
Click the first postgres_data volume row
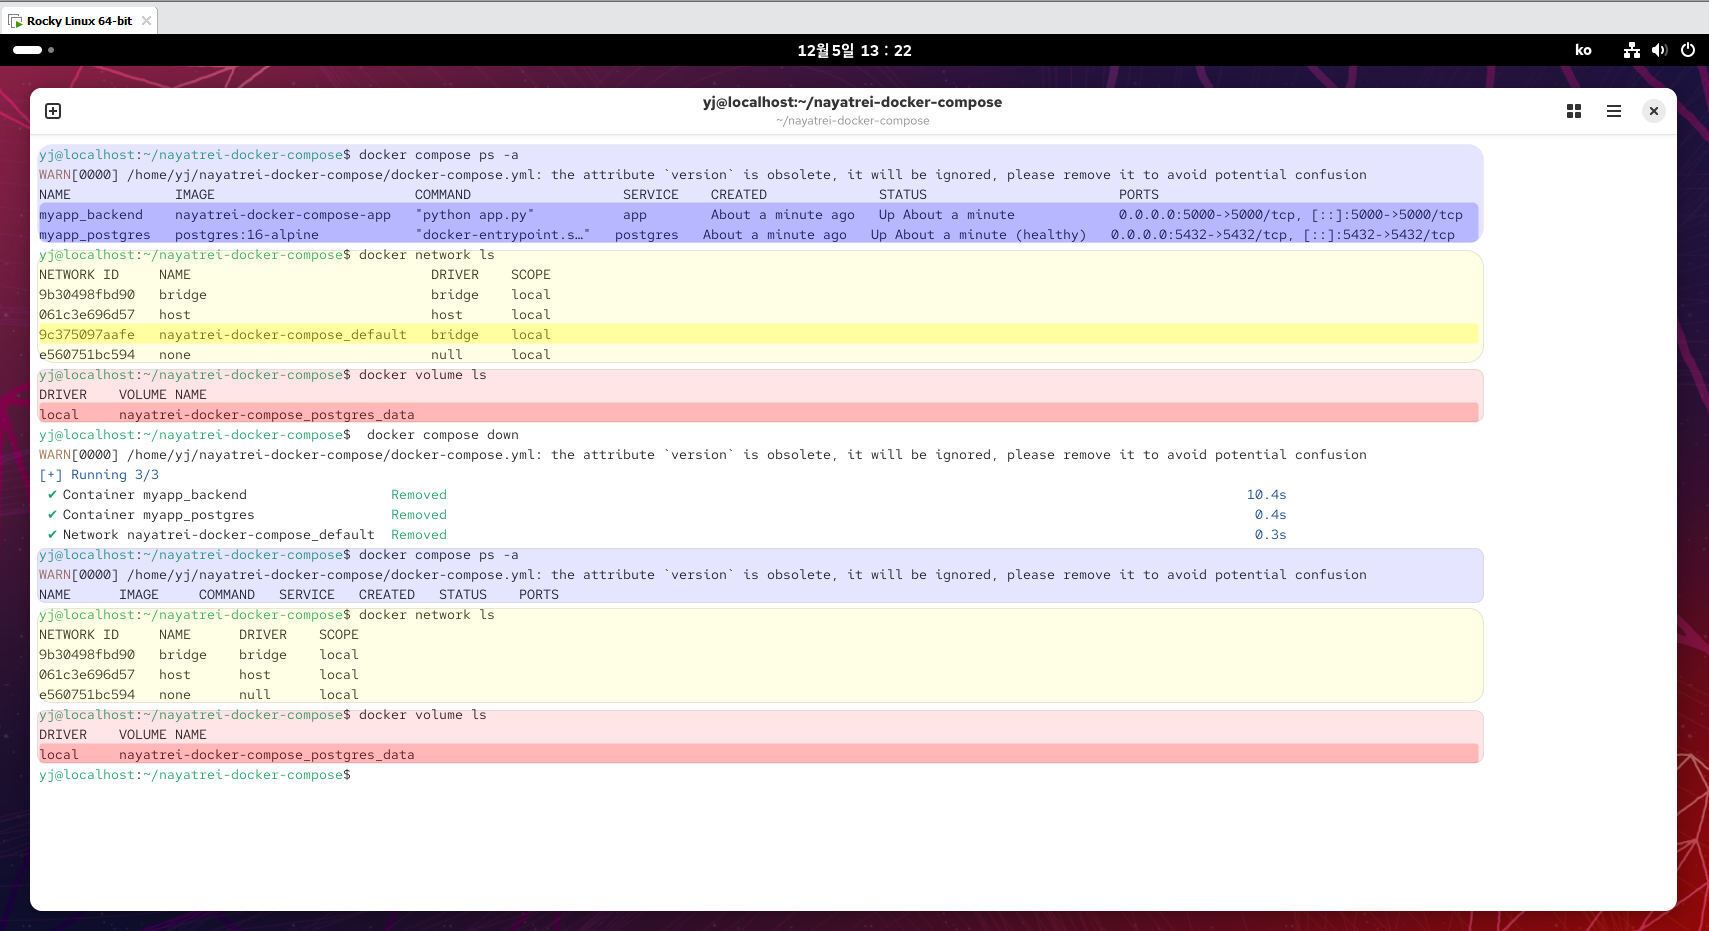[758, 414]
